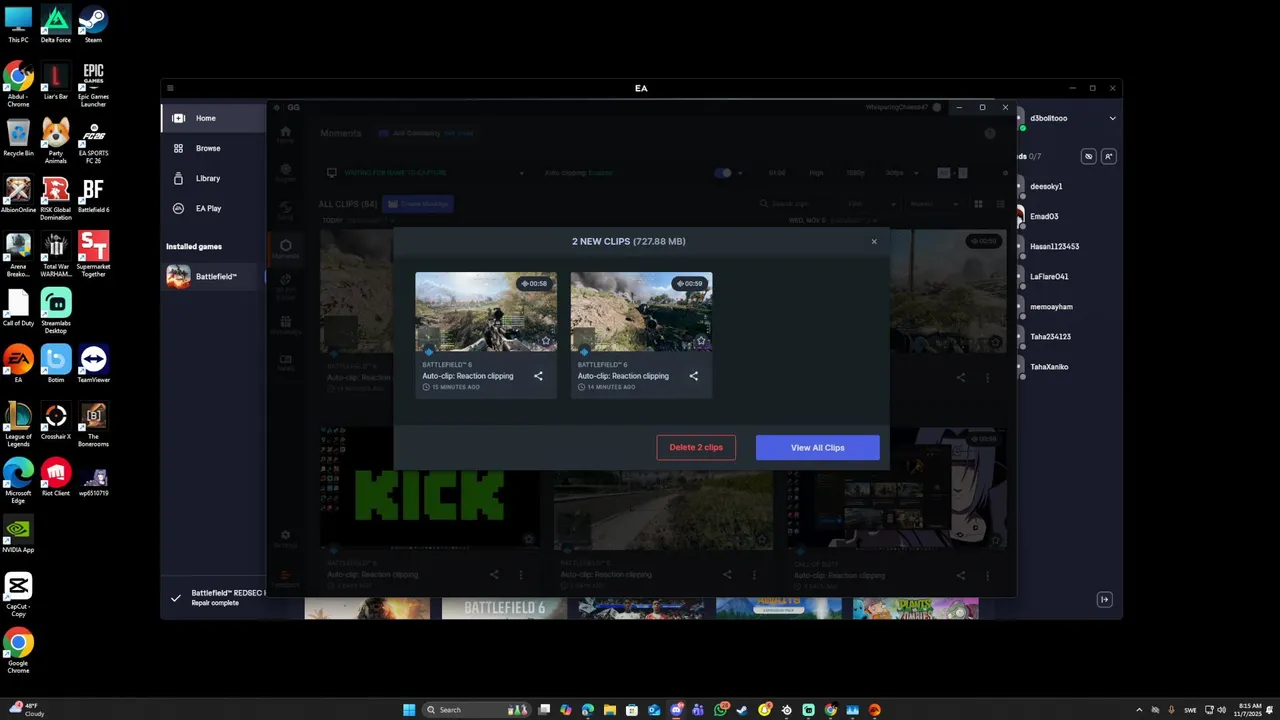Click Battlefield REDSEC repair complete notice
Image resolution: width=1280 pixels, height=720 pixels.
click(216, 597)
